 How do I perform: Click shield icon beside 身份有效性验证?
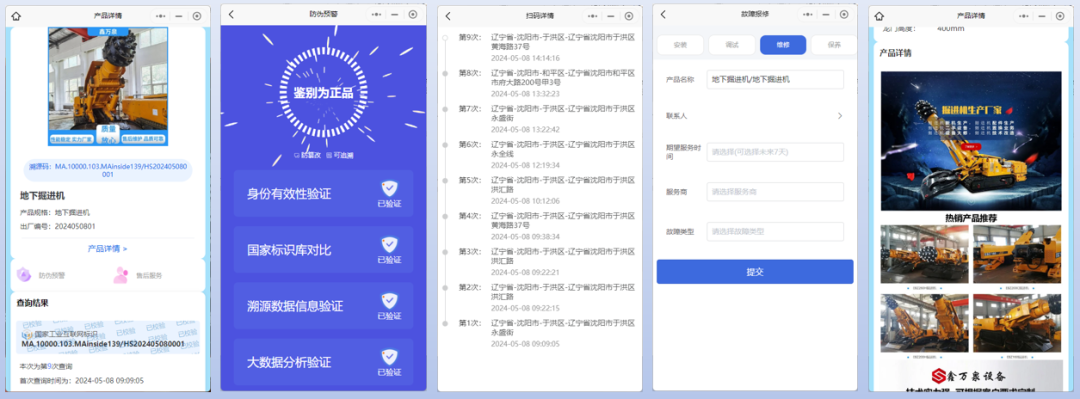point(390,188)
